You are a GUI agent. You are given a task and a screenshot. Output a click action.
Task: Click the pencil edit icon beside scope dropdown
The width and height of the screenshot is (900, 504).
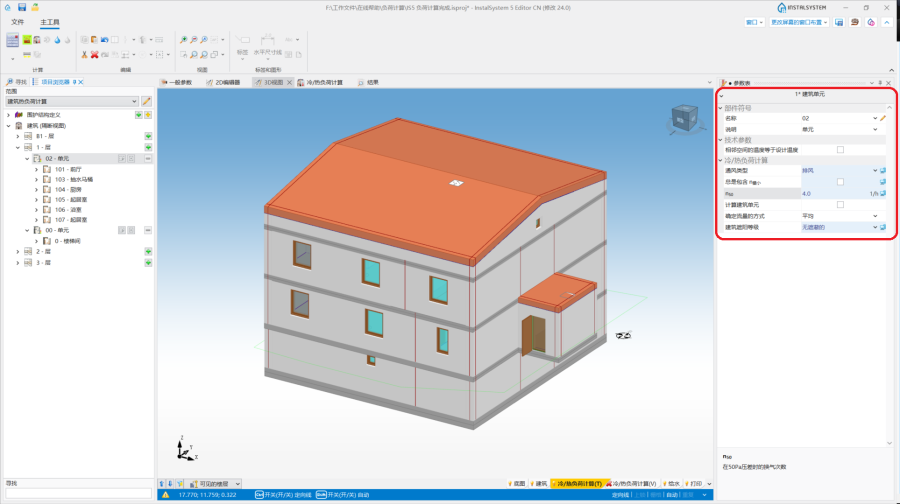pos(147,101)
